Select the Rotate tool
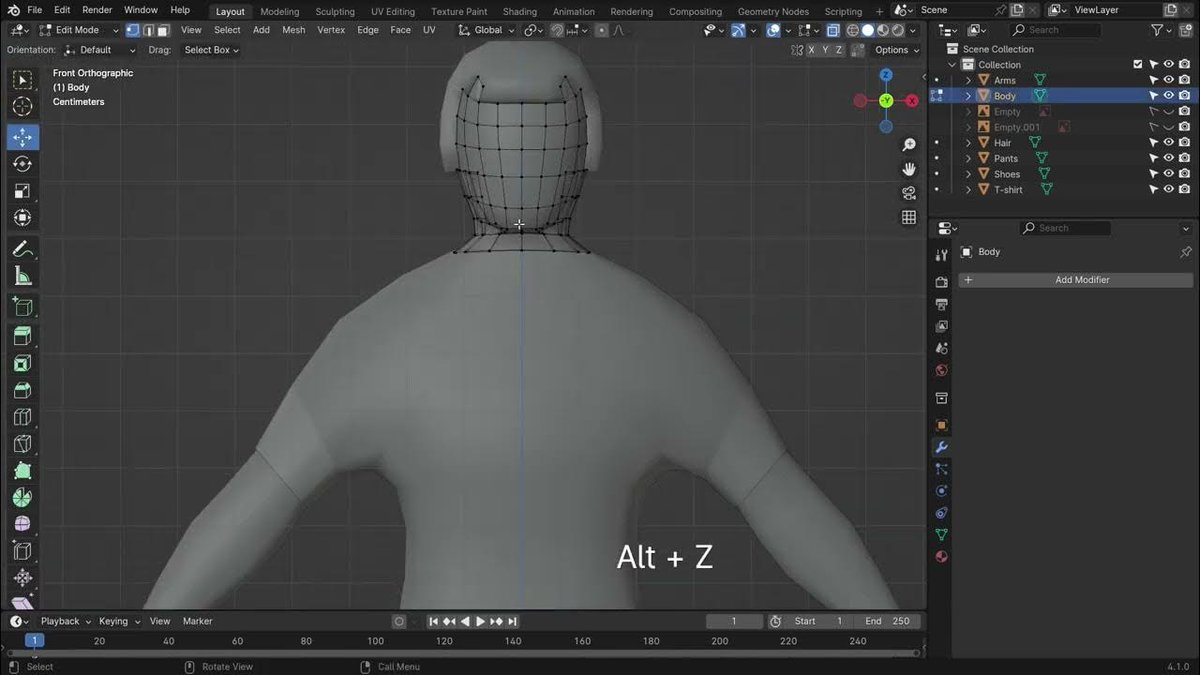This screenshot has width=1200, height=675. coord(22,163)
